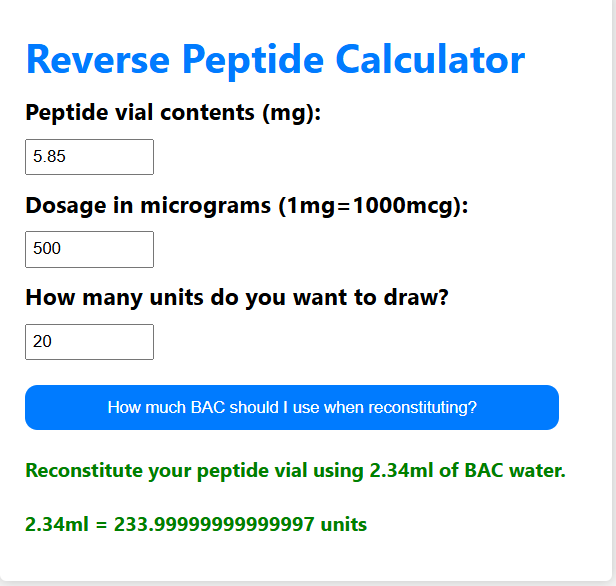Click the 'How much BAC should I use' button
This screenshot has height=586, width=616.
[x=292, y=407]
